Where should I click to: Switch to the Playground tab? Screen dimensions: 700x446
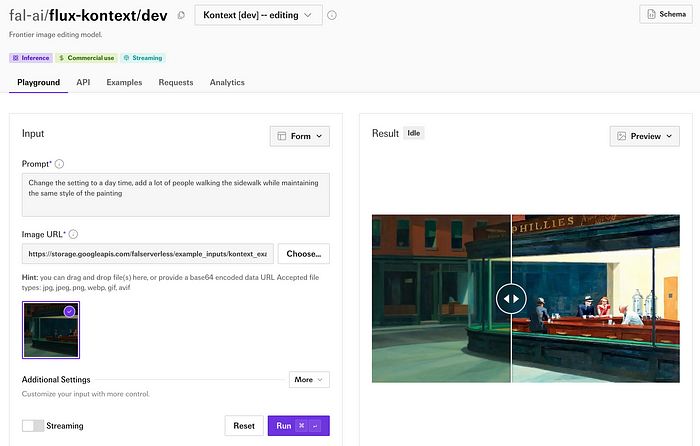tap(38, 83)
